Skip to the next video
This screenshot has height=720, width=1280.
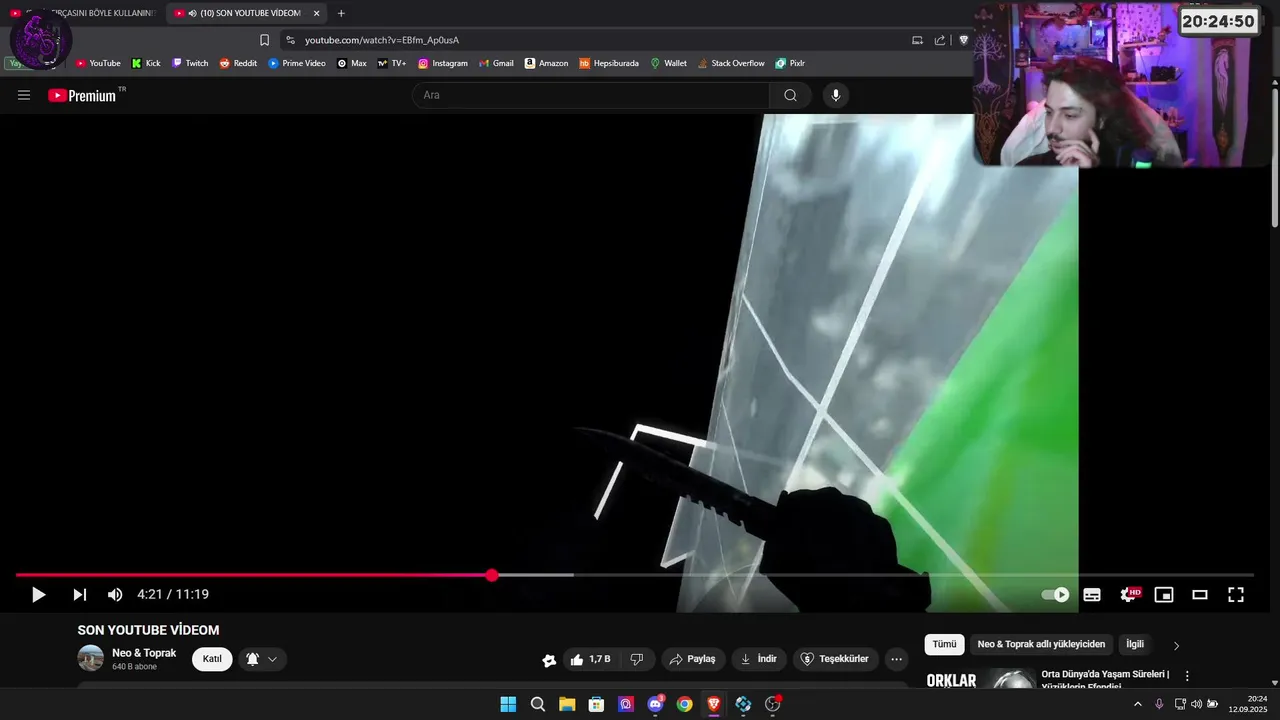click(79, 595)
